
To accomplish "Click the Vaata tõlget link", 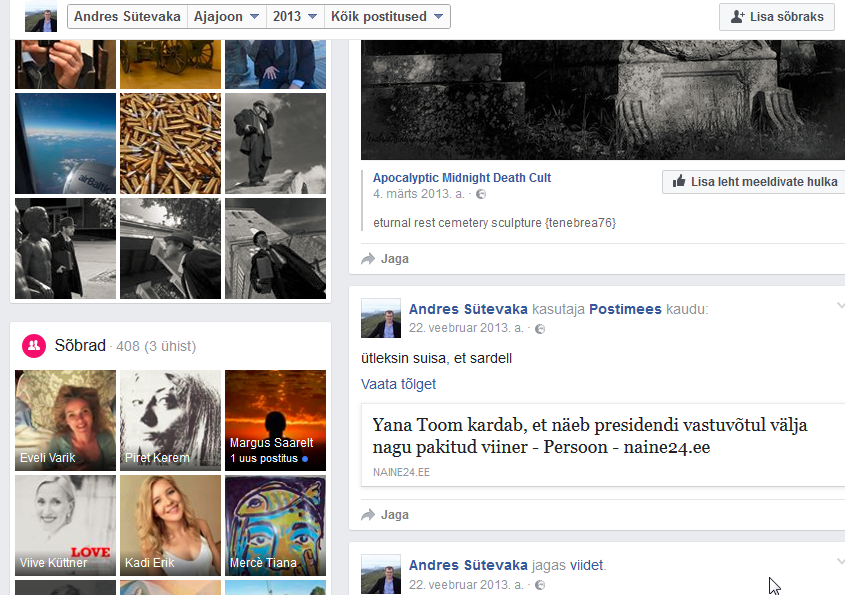I will [x=398, y=384].
